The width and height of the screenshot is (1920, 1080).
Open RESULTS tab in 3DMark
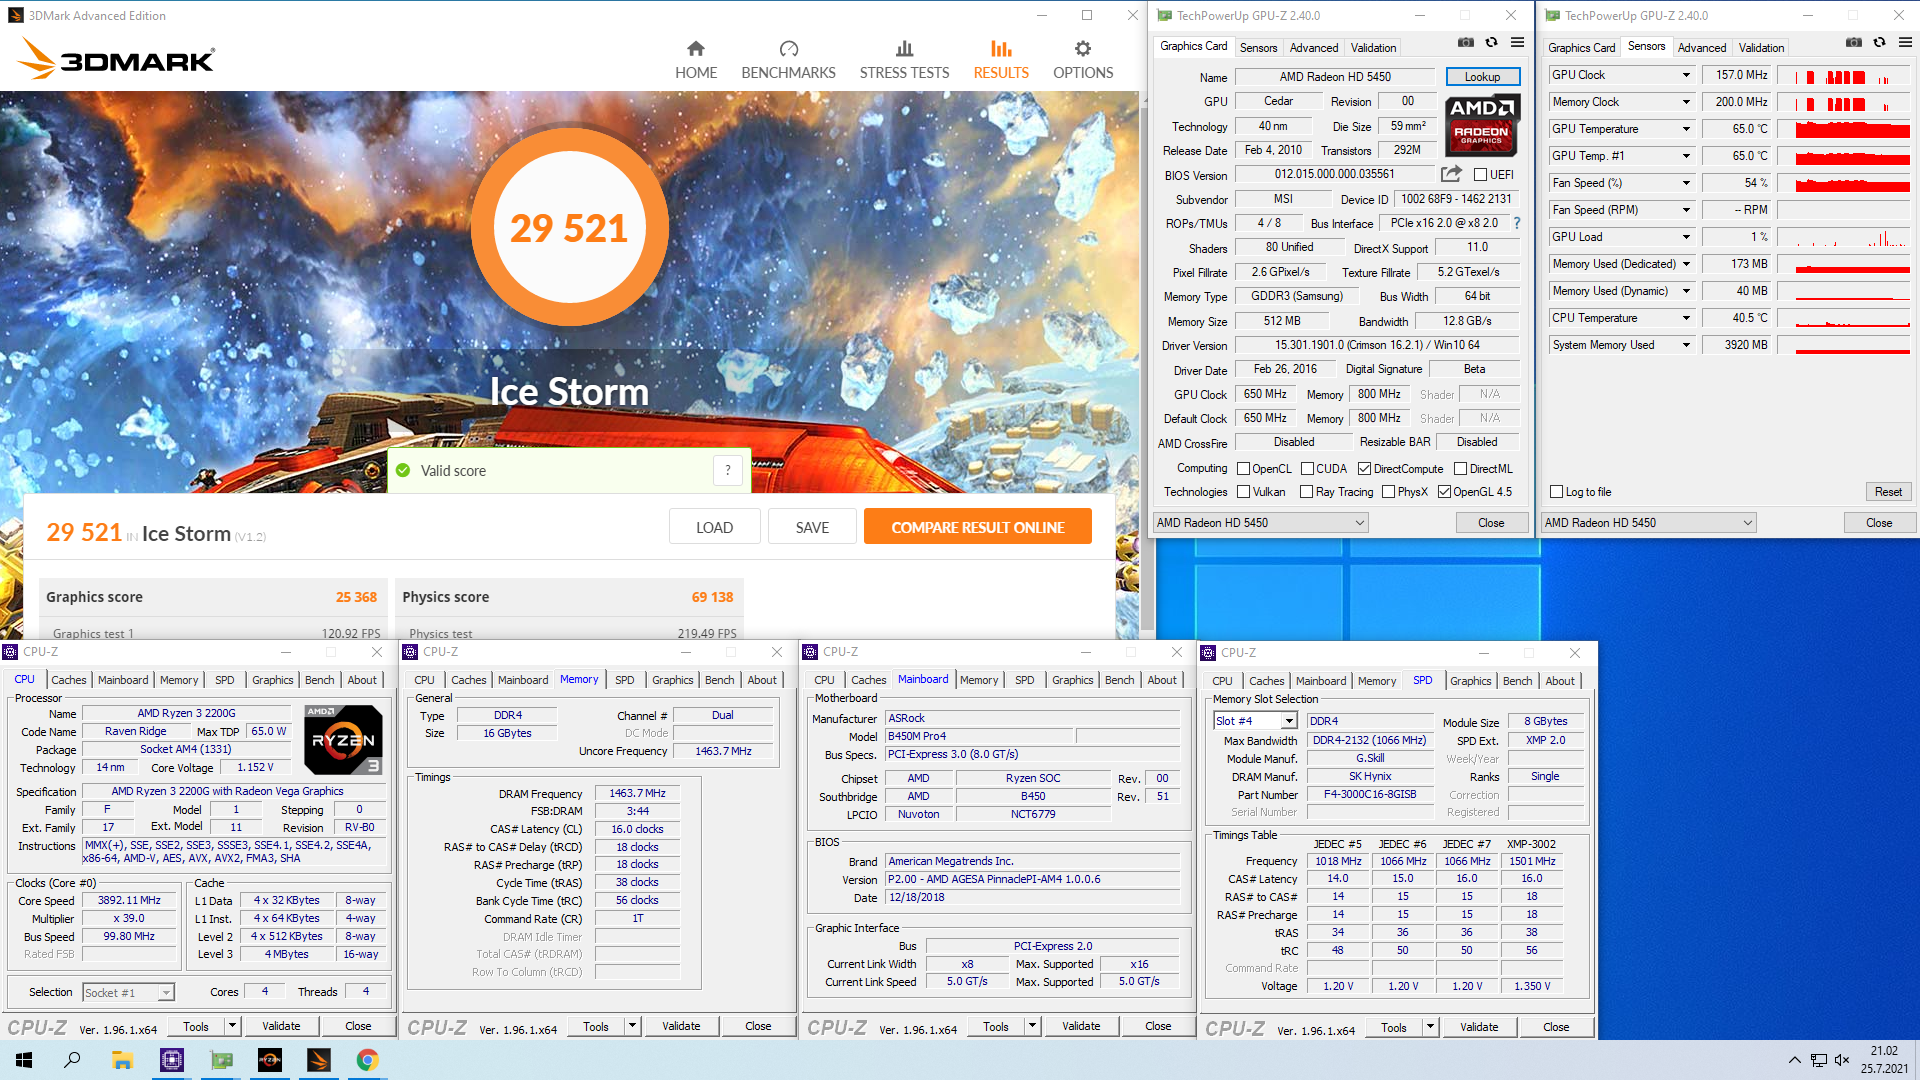pyautogui.click(x=1001, y=60)
